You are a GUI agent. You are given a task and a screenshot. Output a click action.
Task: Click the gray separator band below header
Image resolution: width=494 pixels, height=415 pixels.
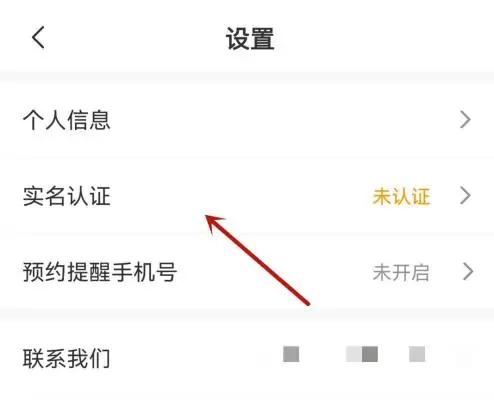[x=247, y=77]
